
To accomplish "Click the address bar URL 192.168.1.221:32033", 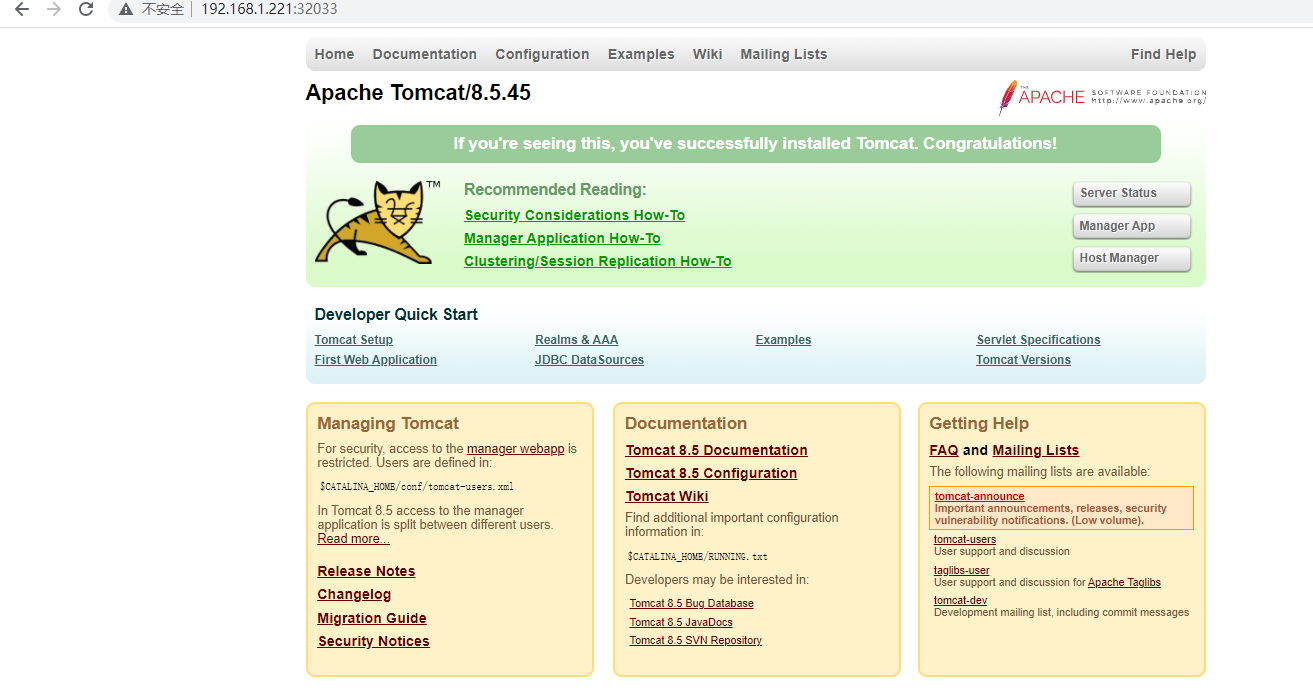I will 269,9.
